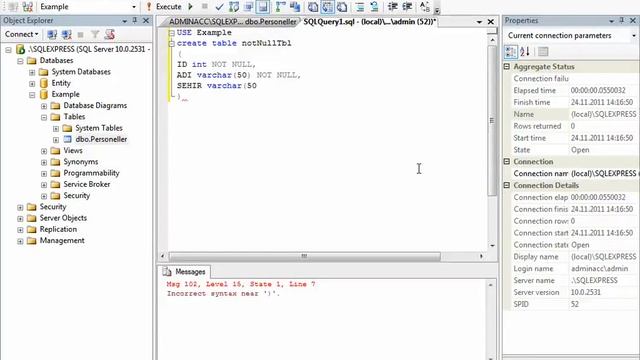Toggle Include Client Statistics

[x=295, y=7]
